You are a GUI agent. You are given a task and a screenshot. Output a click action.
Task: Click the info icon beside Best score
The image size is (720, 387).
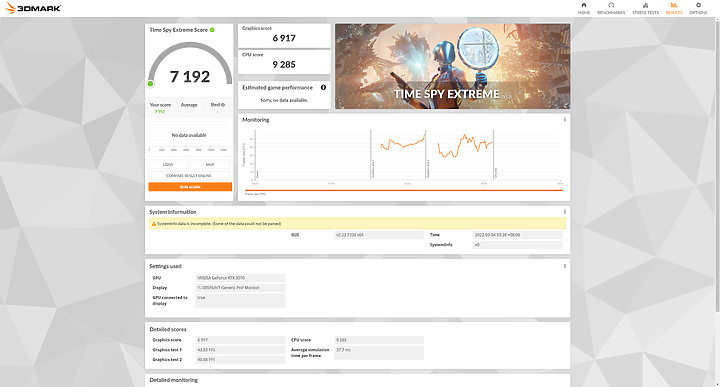coord(223,105)
